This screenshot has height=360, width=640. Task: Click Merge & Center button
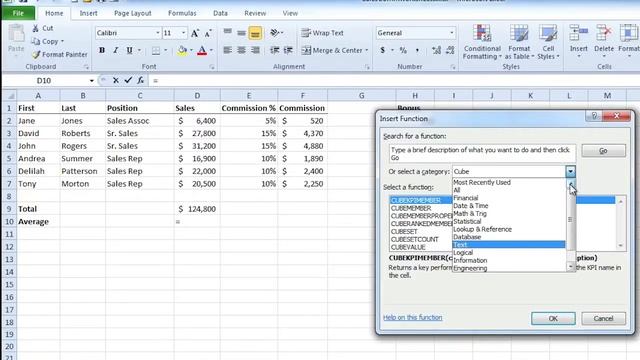coord(332,50)
